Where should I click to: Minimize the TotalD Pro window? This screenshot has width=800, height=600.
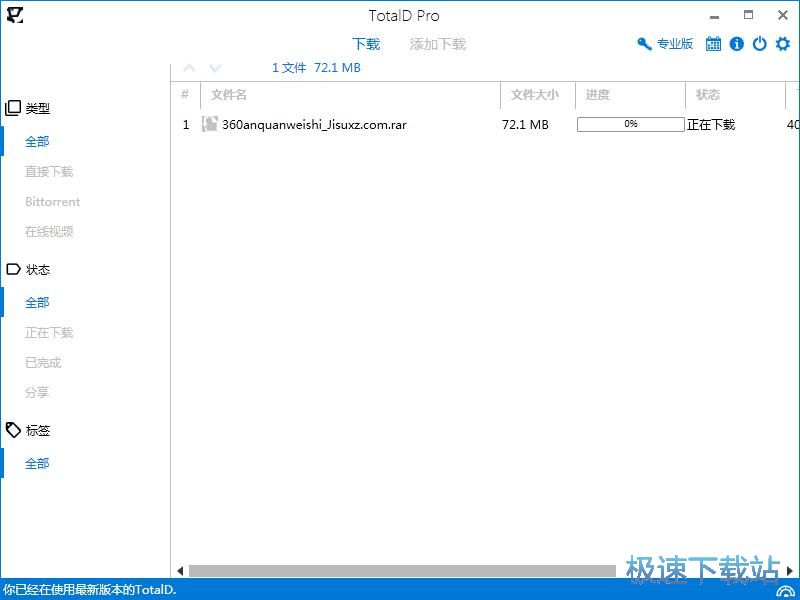(x=714, y=17)
